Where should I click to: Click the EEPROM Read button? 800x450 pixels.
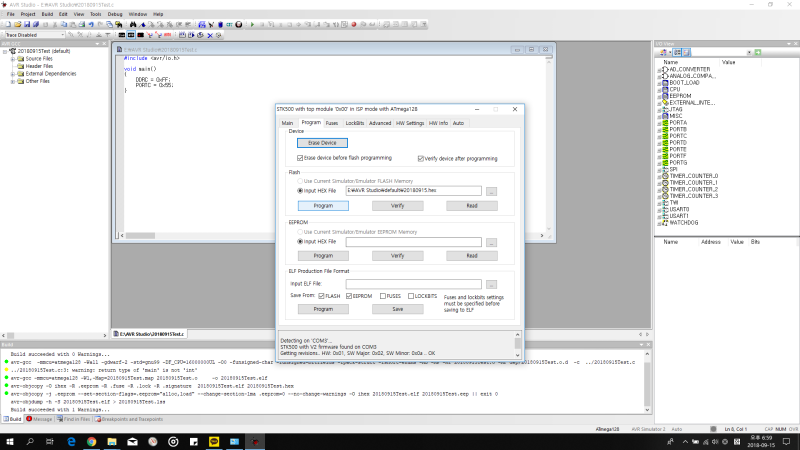(472, 256)
